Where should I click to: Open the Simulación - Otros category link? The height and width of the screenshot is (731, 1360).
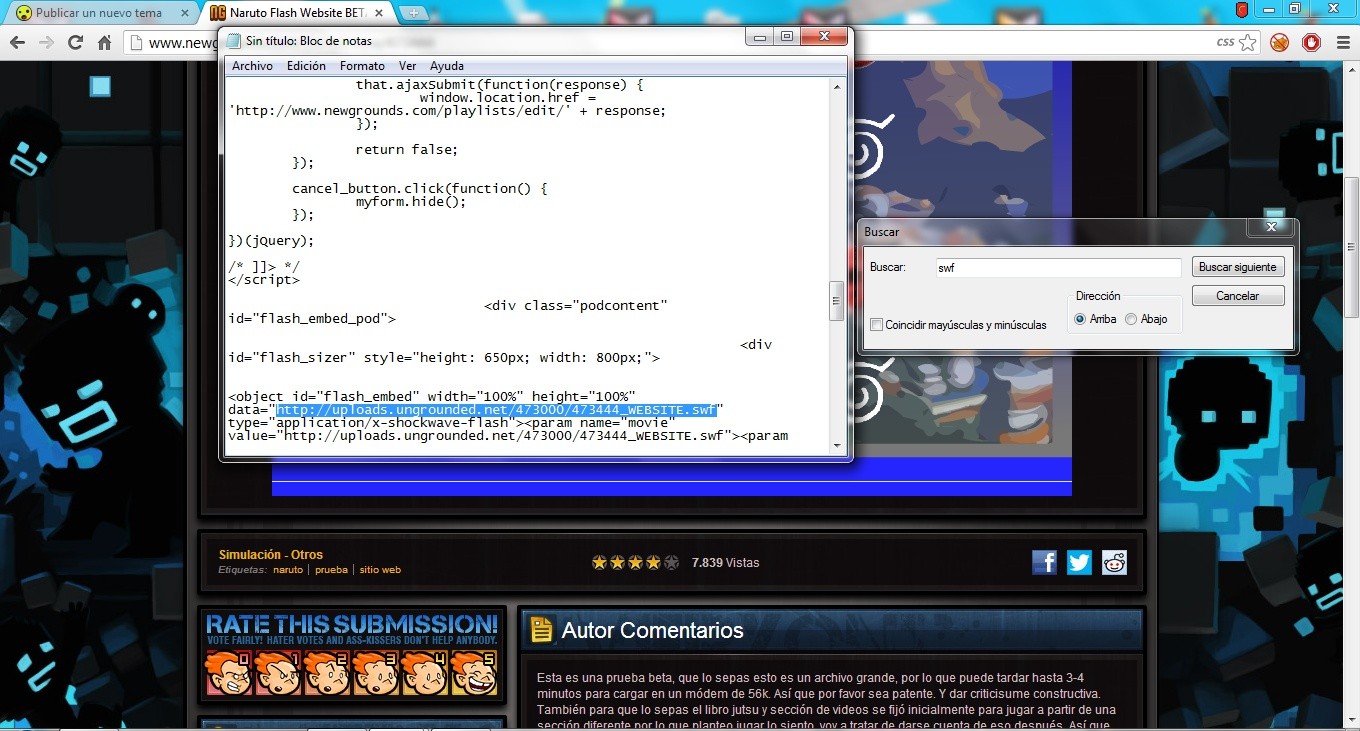click(271, 554)
